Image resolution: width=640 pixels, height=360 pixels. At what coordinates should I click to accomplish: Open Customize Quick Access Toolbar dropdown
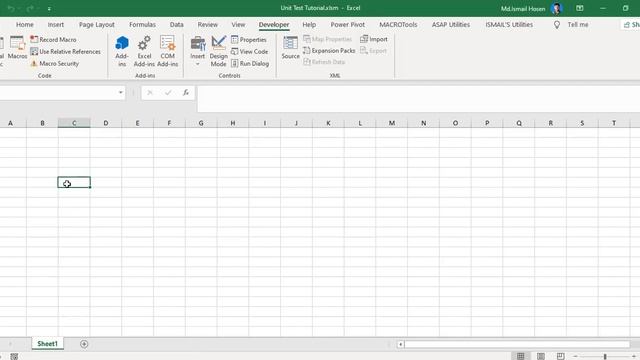[49, 9]
